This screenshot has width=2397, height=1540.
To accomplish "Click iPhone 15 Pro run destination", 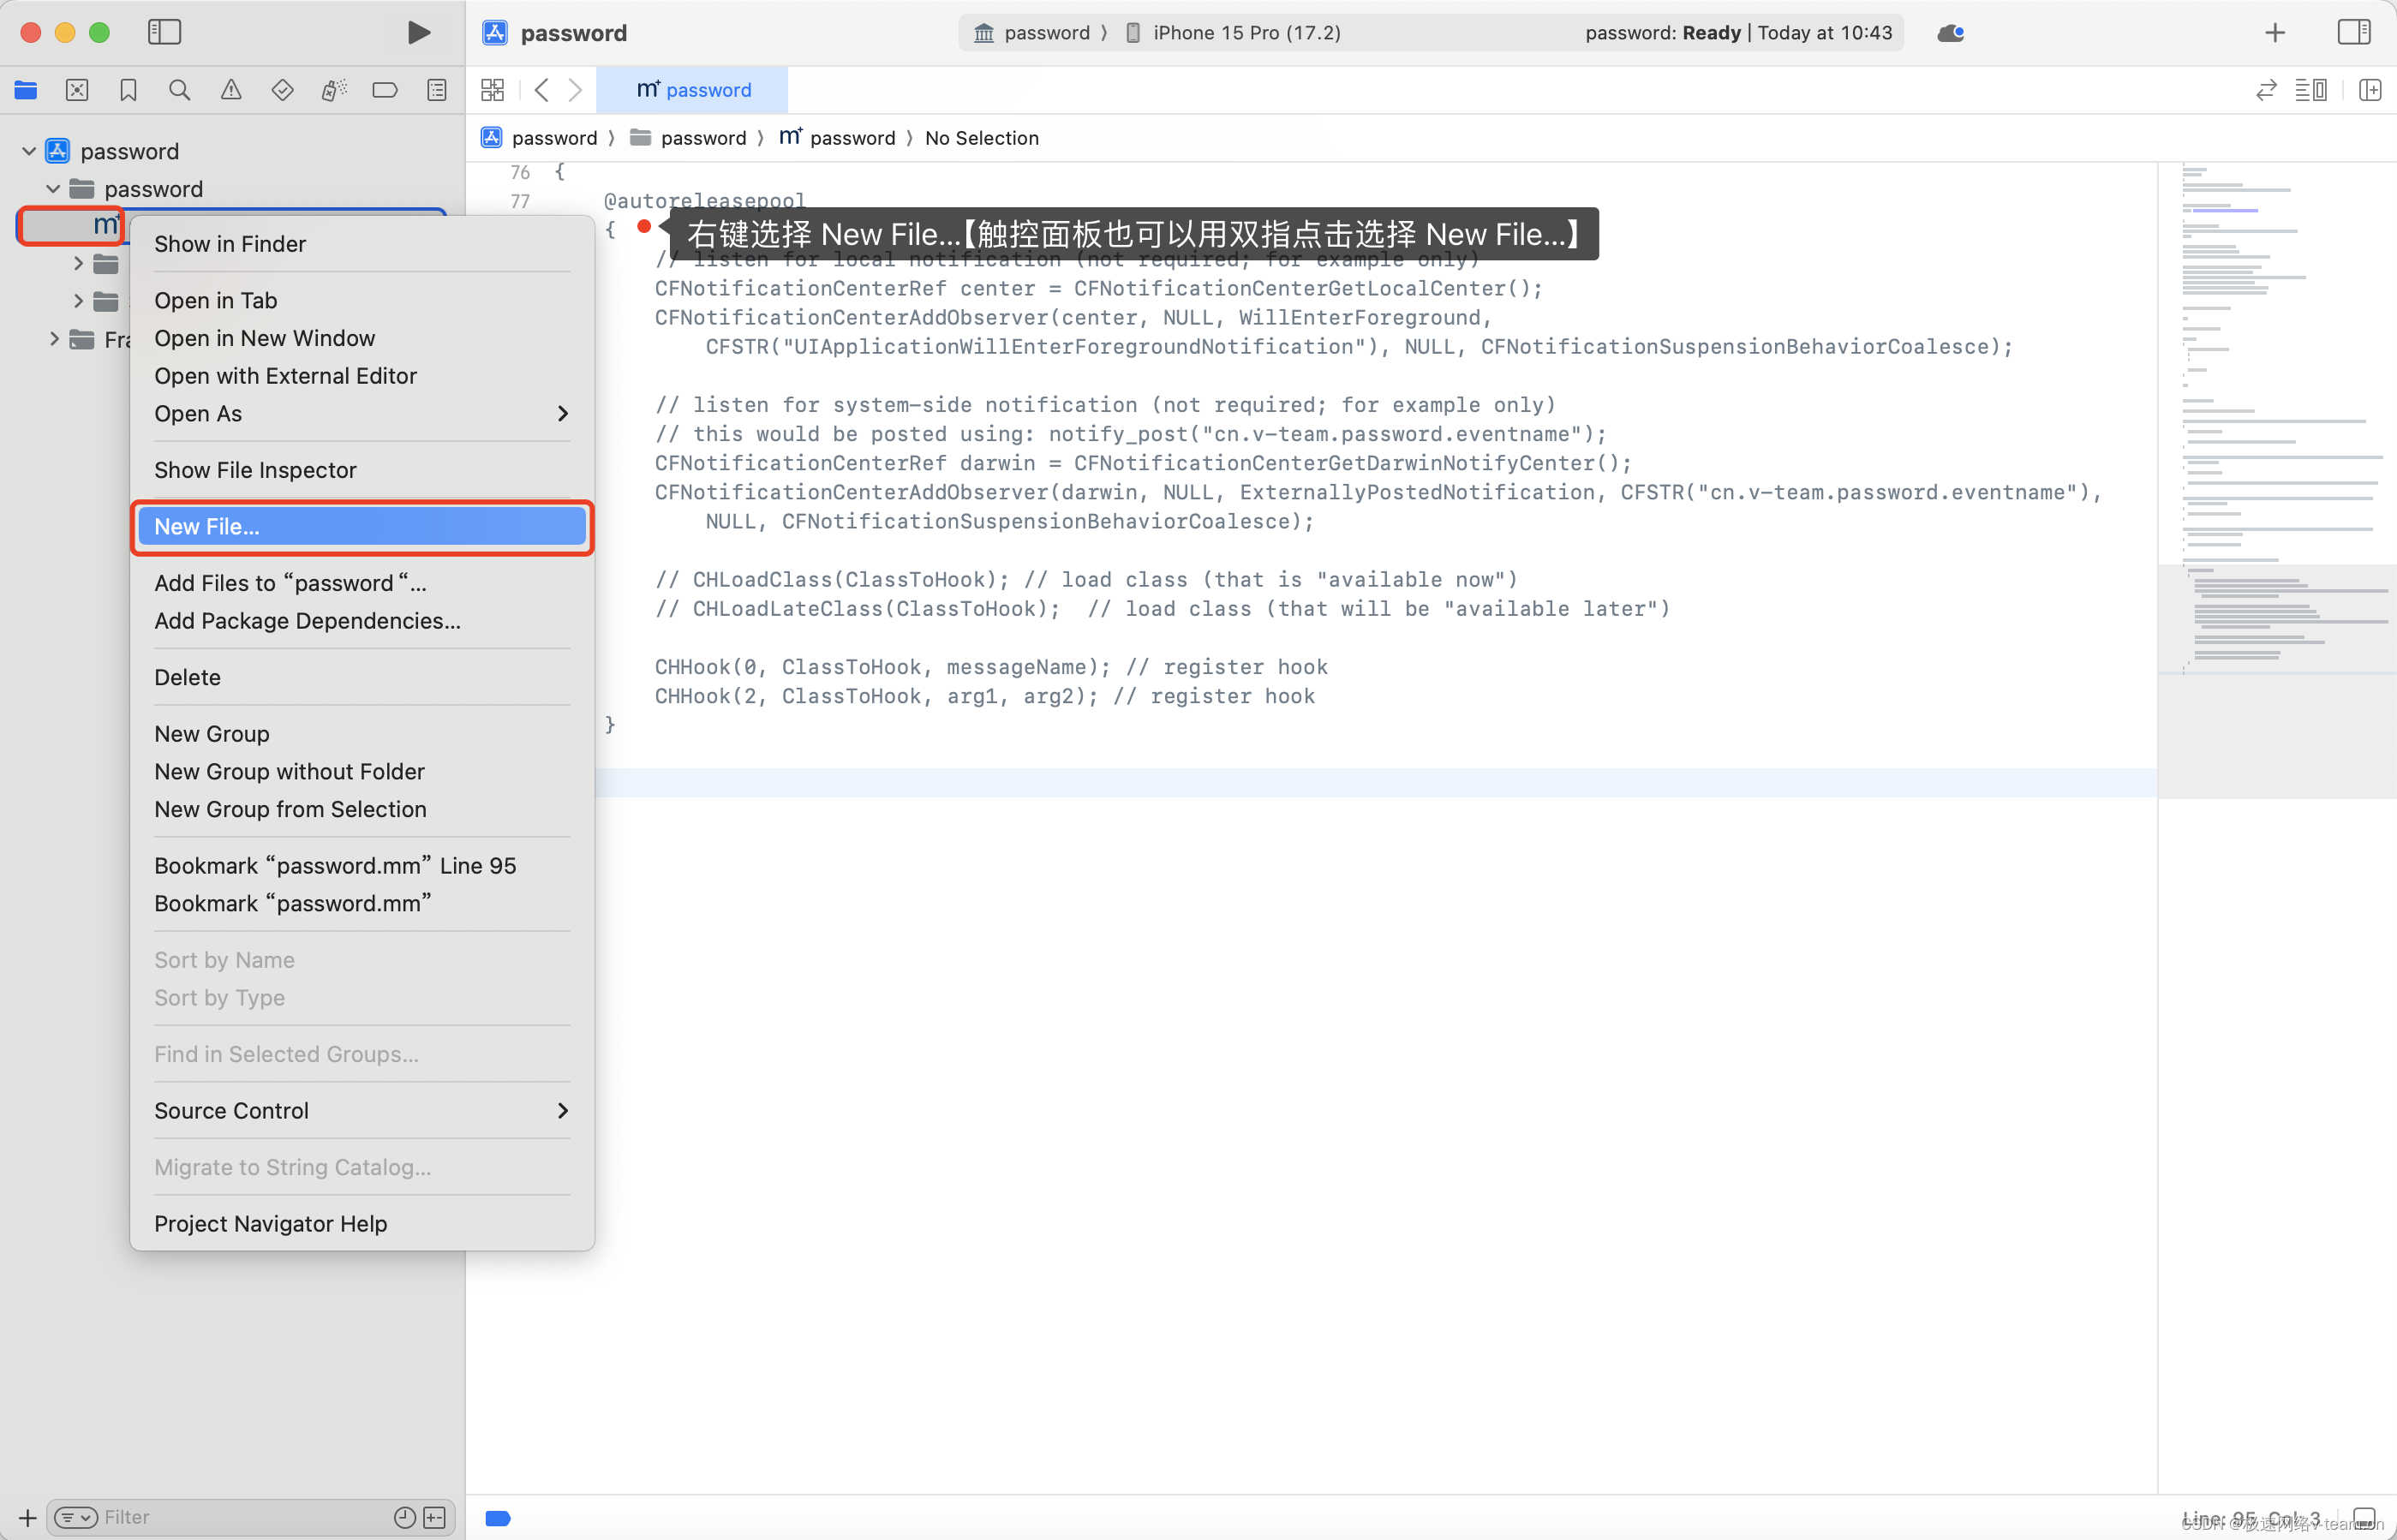I will tap(1245, 33).
